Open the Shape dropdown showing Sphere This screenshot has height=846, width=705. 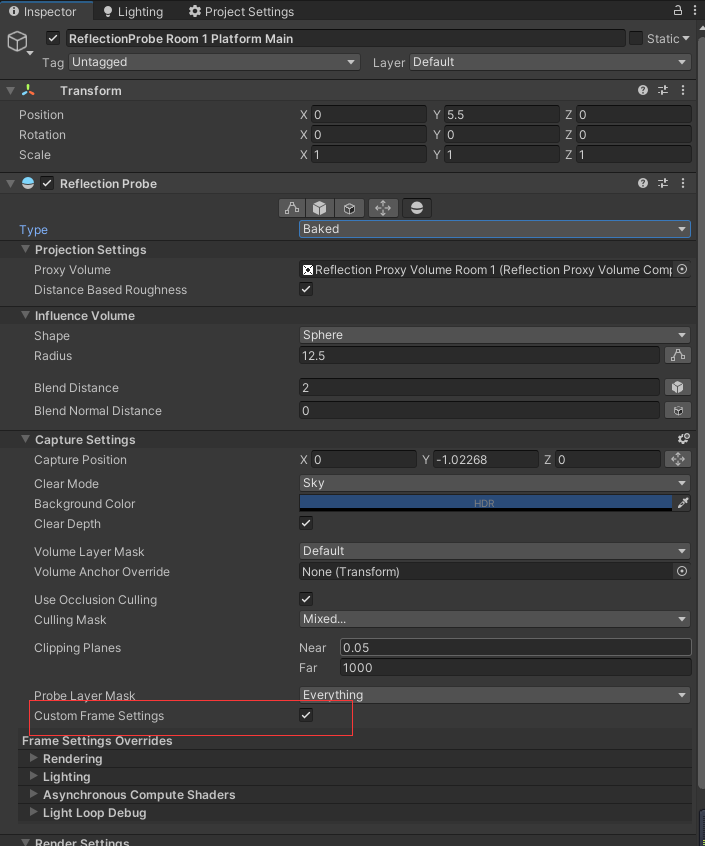point(494,335)
